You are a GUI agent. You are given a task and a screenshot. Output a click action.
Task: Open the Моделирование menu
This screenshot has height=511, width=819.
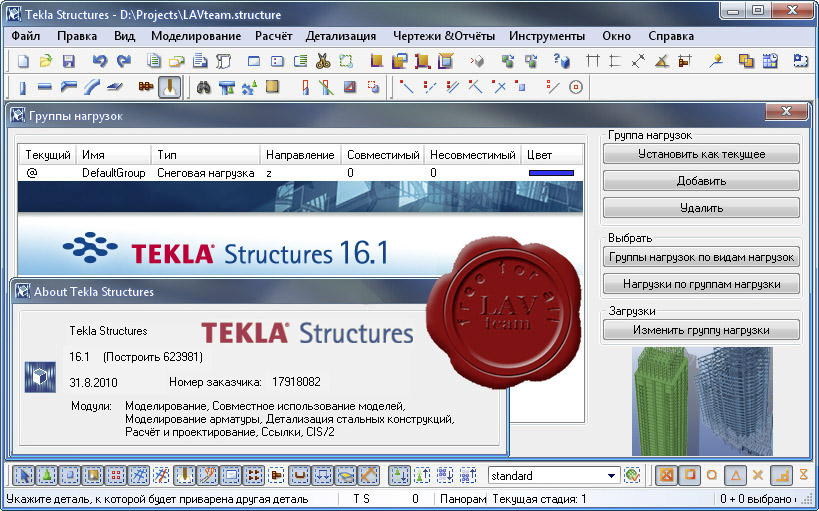click(x=196, y=36)
